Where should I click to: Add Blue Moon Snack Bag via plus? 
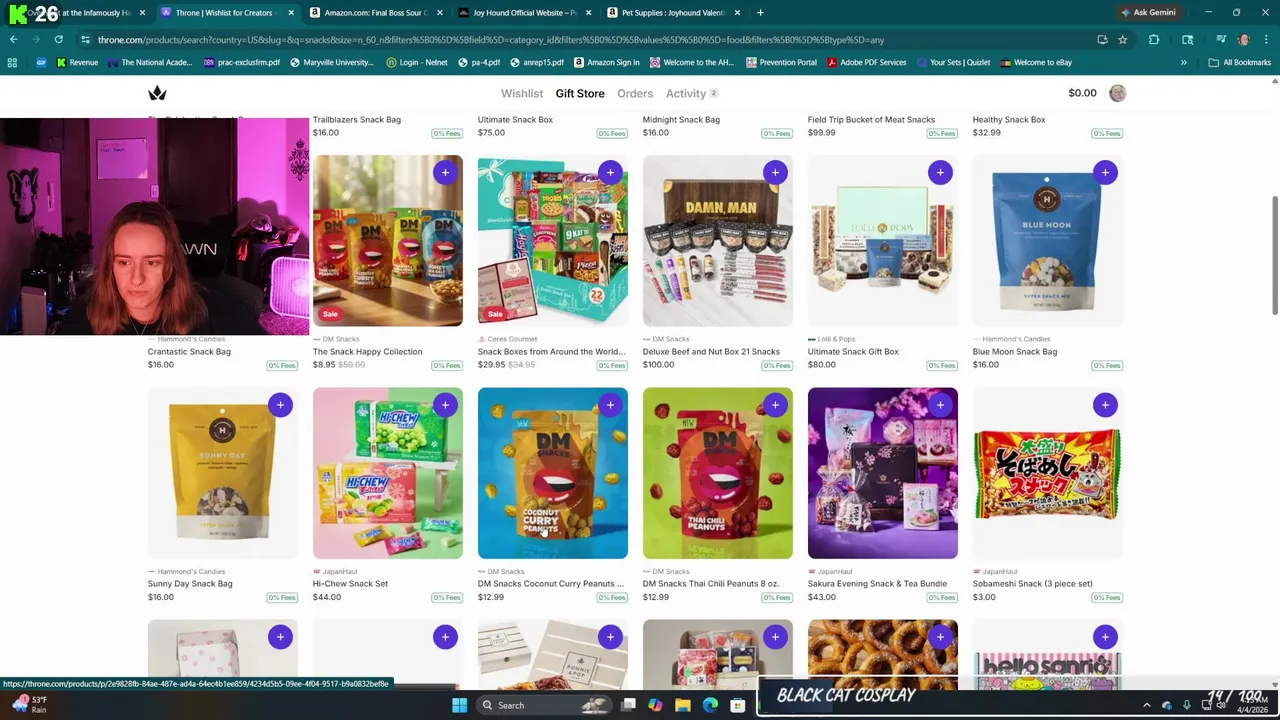(x=1105, y=172)
